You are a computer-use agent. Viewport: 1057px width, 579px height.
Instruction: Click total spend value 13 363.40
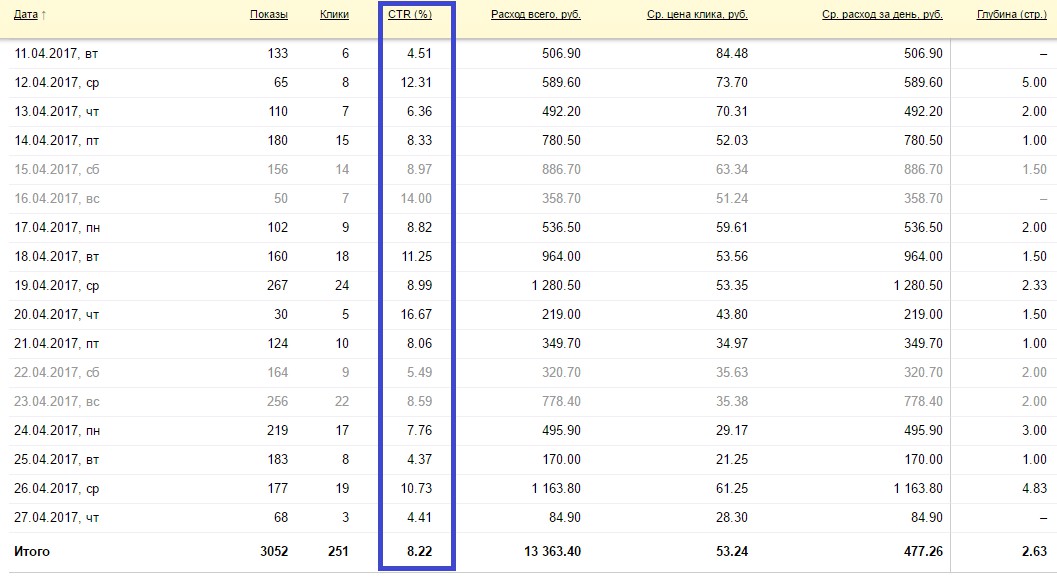552,551
